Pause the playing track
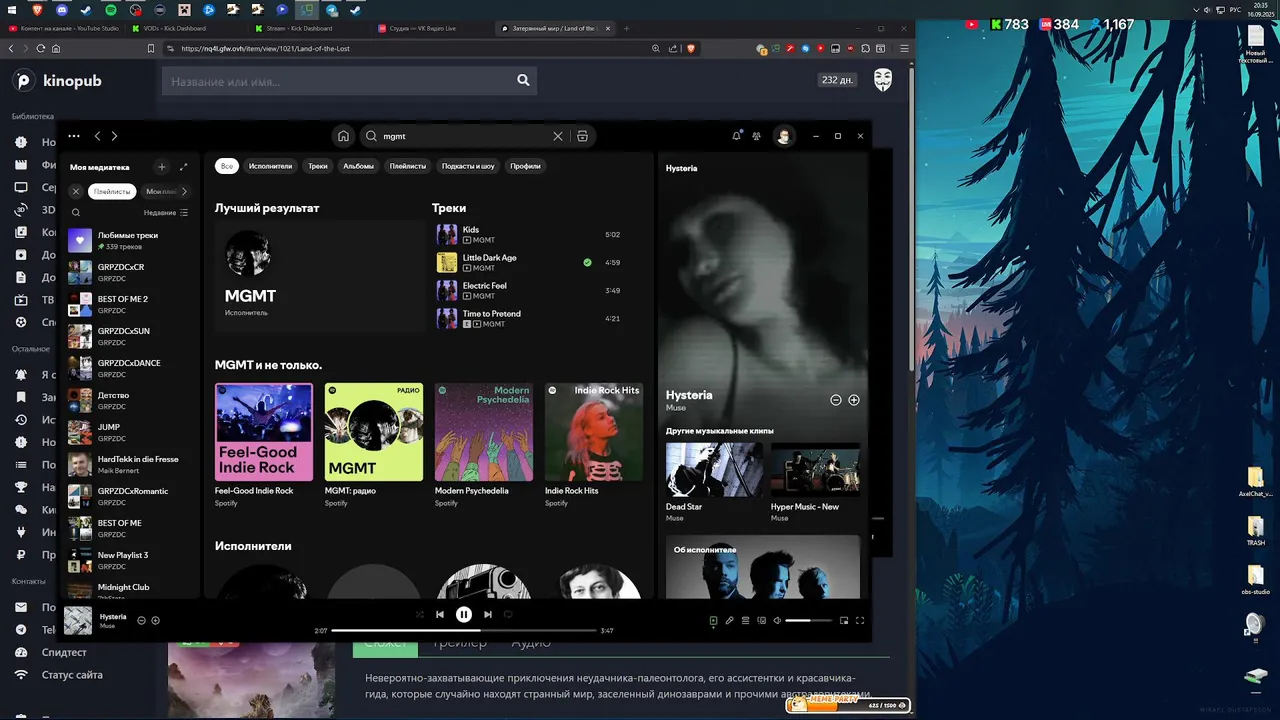1280x720 pixels. [x=464, y=614]
